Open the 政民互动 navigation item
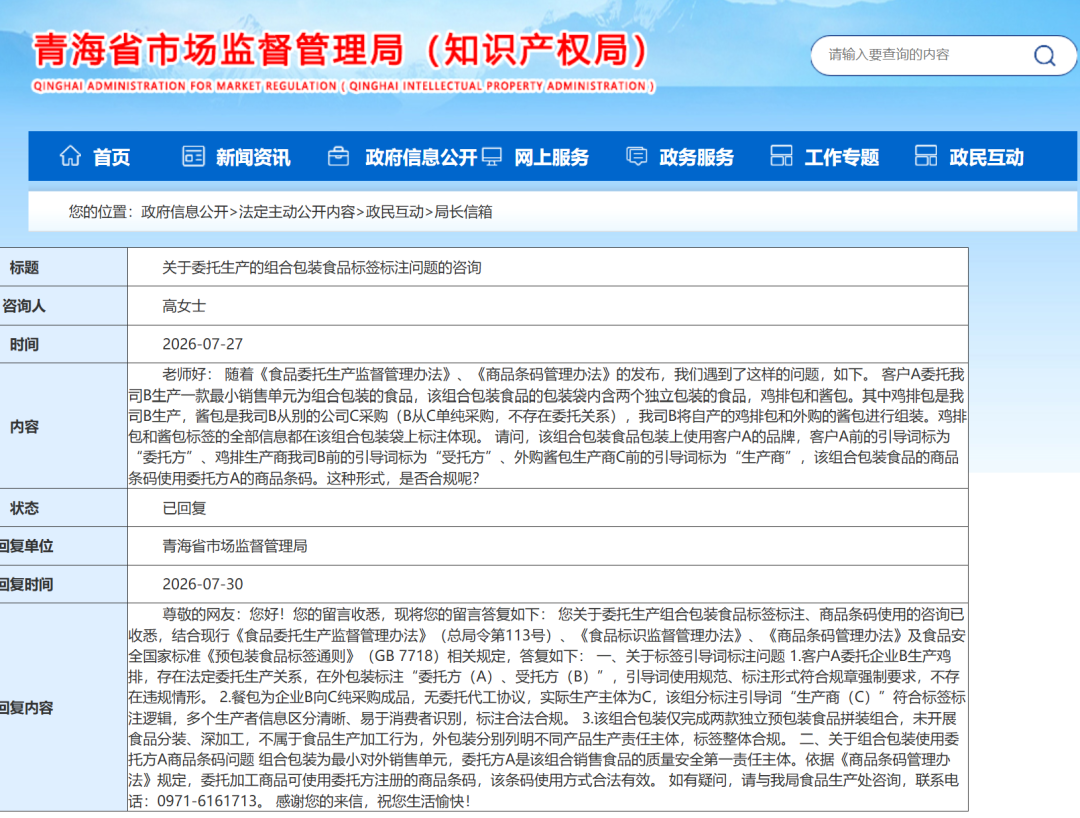 986,157
